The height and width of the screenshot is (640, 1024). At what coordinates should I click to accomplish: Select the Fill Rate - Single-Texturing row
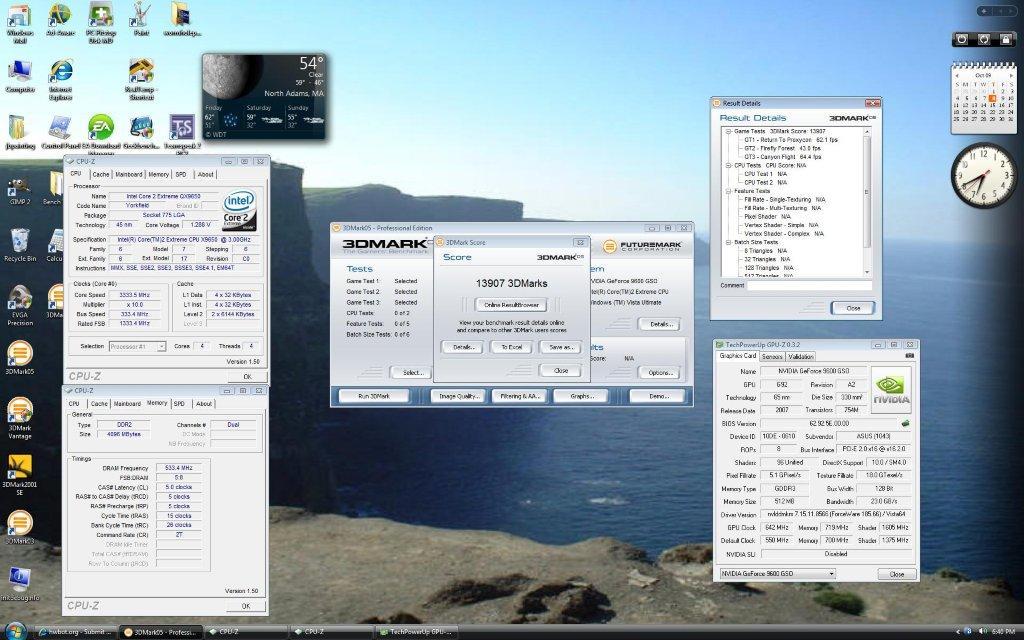point(785,199)
